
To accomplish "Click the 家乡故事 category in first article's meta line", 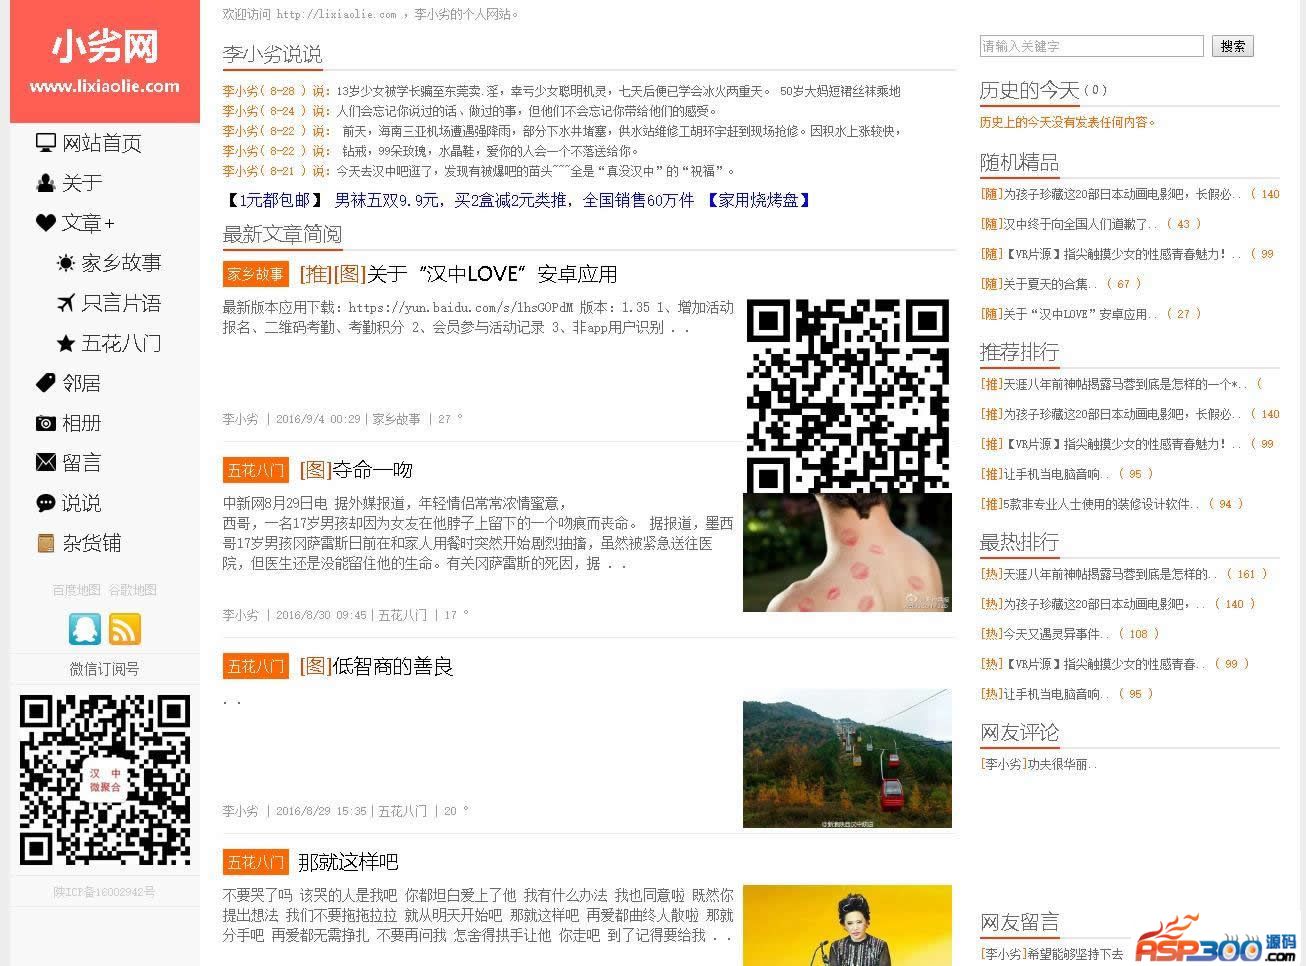I will click(x=396, y=419).
